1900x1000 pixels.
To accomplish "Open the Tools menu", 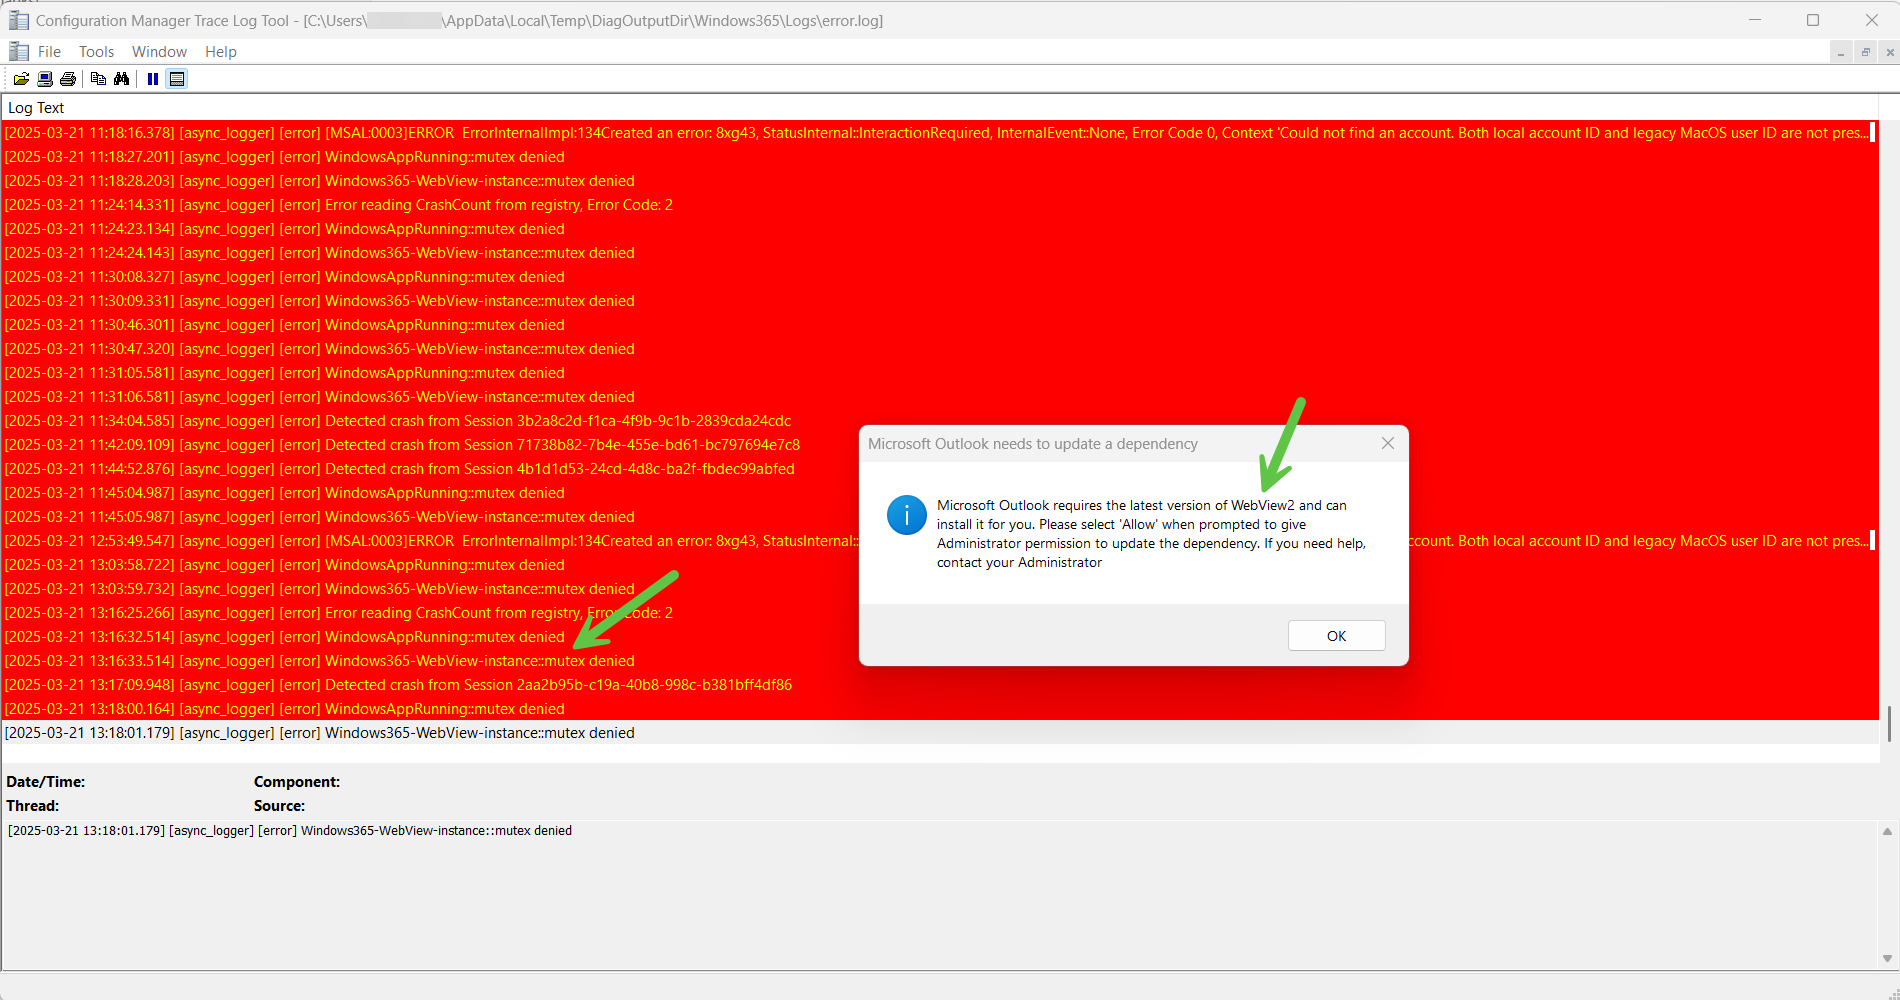I will 96,52.
